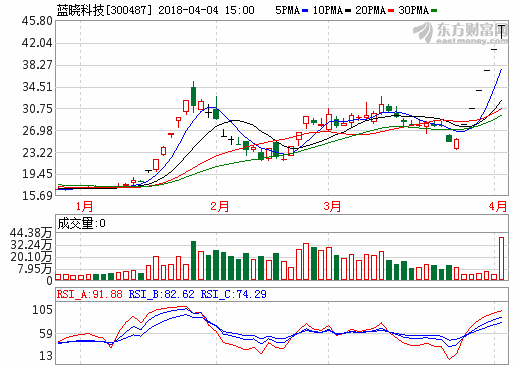Click the 44.38万 volume axis label
This screenshot has height=365, width=520.
point(31,233)
